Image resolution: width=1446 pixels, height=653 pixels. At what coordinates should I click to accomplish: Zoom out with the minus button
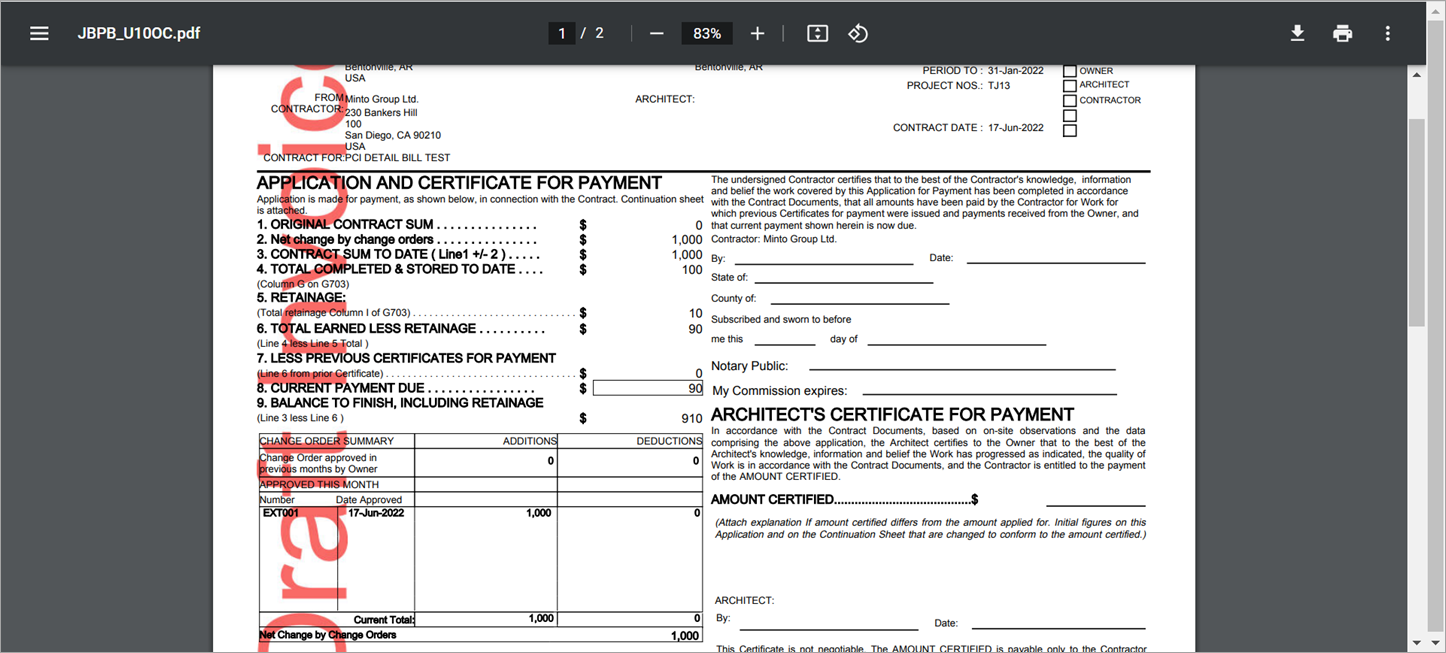[656, 33]
